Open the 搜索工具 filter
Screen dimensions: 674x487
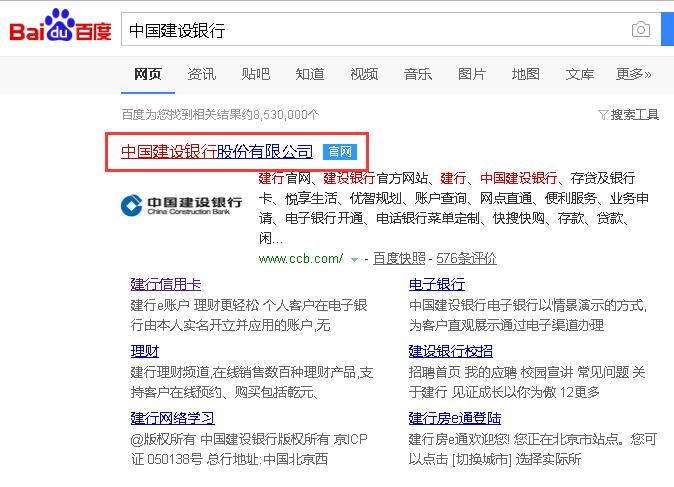(628, 115)
